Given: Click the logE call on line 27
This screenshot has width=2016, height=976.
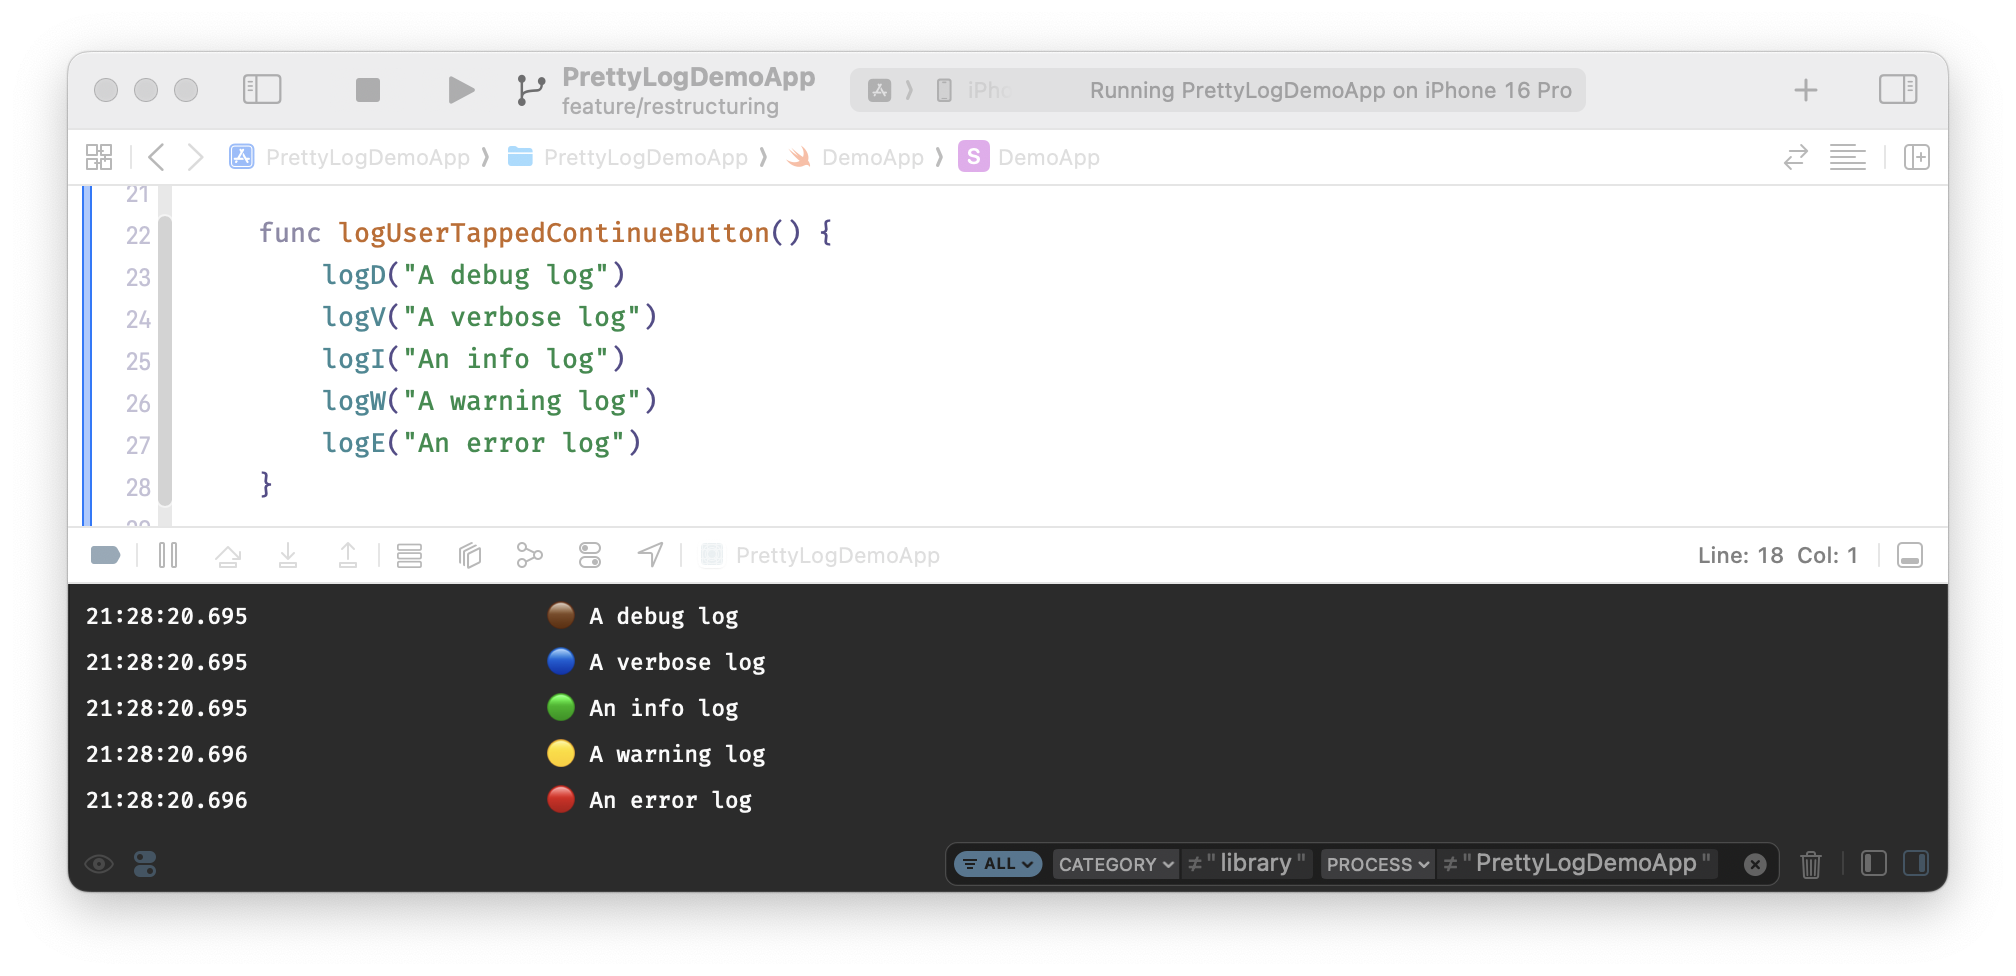Looking at the screenshot, I should 354,443.
